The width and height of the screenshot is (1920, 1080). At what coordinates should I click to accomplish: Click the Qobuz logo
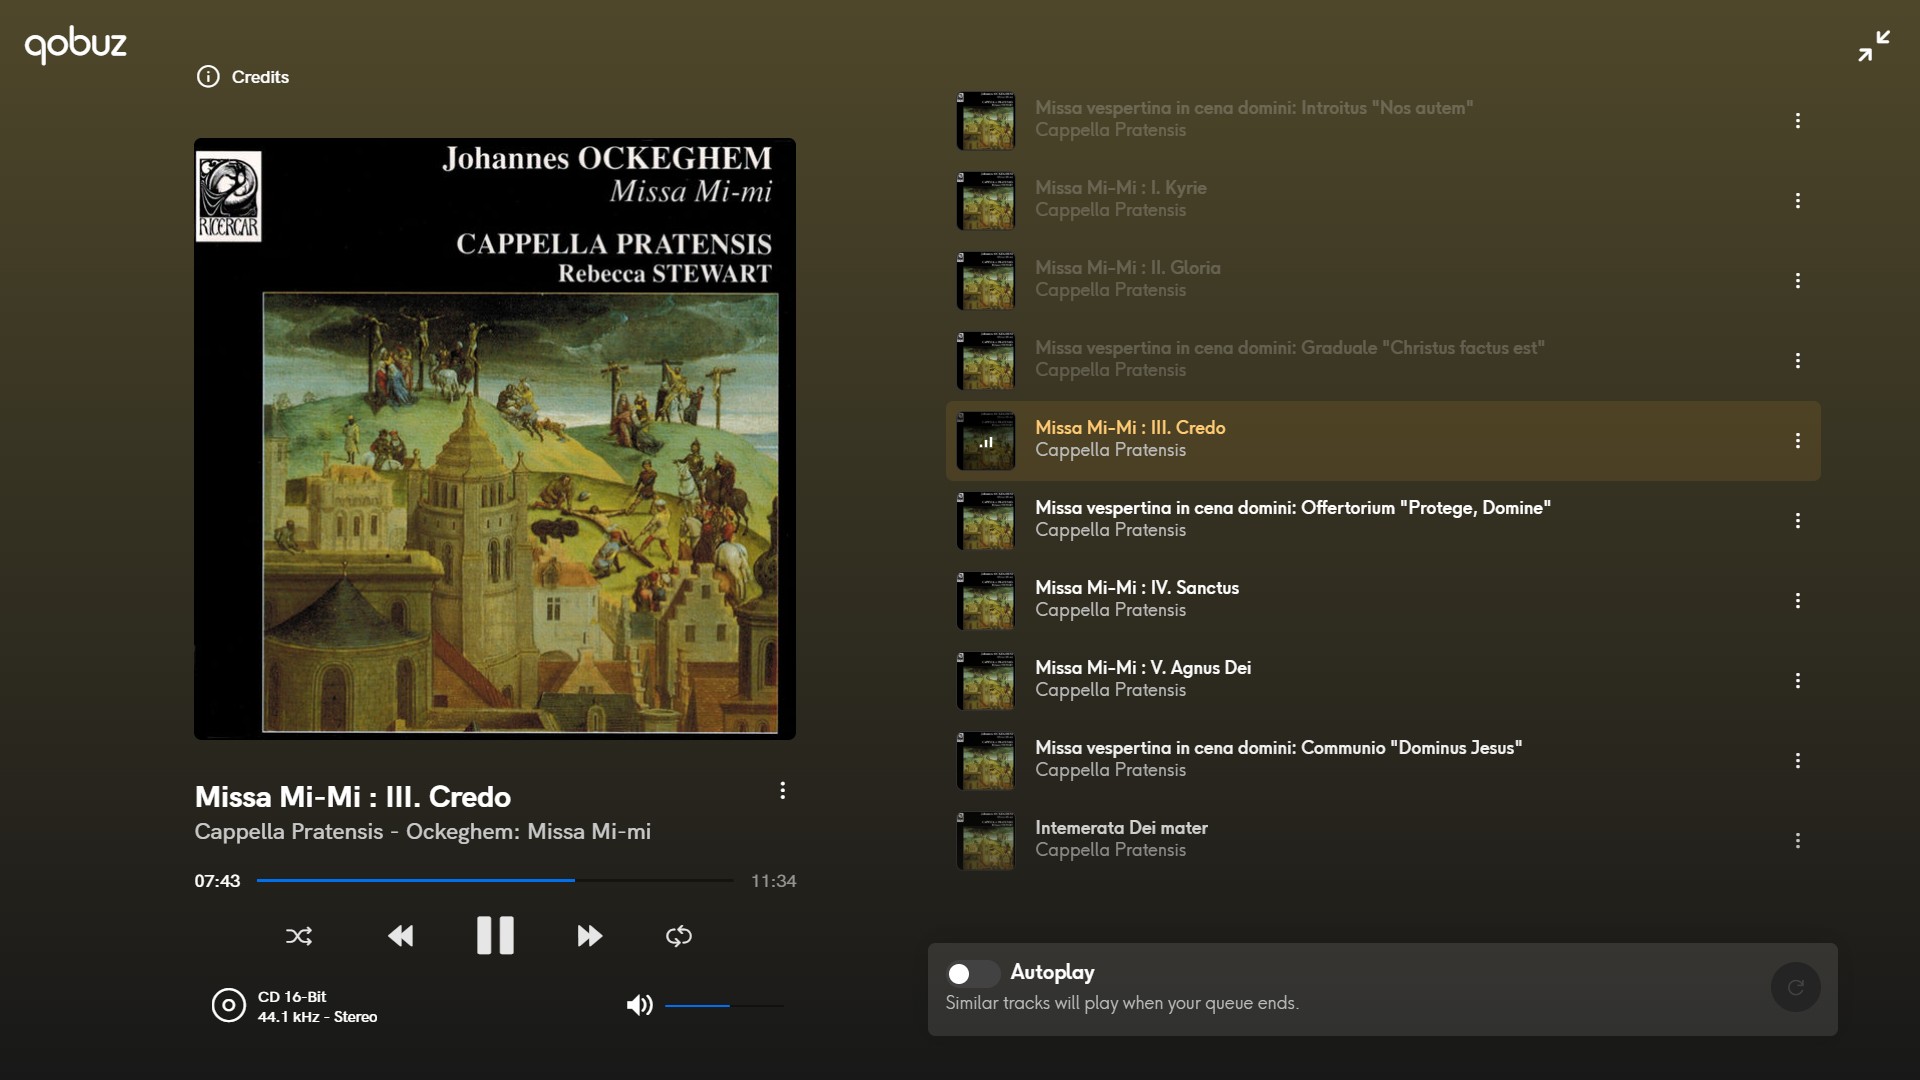click(x=76, y=45)
